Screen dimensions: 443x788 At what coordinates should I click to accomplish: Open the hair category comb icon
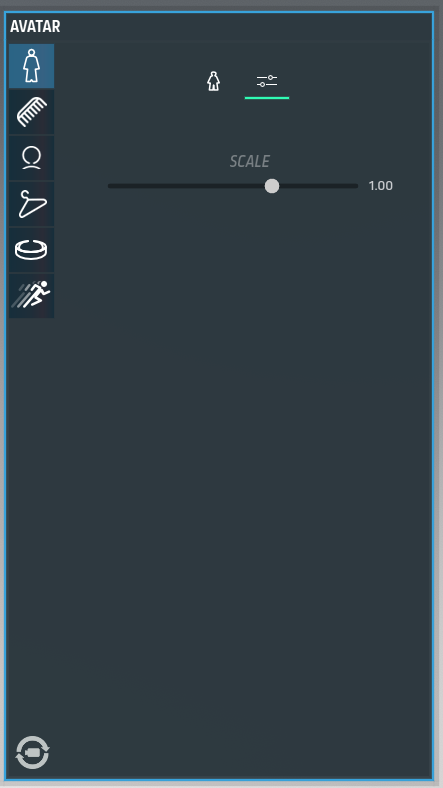point(31,112)
